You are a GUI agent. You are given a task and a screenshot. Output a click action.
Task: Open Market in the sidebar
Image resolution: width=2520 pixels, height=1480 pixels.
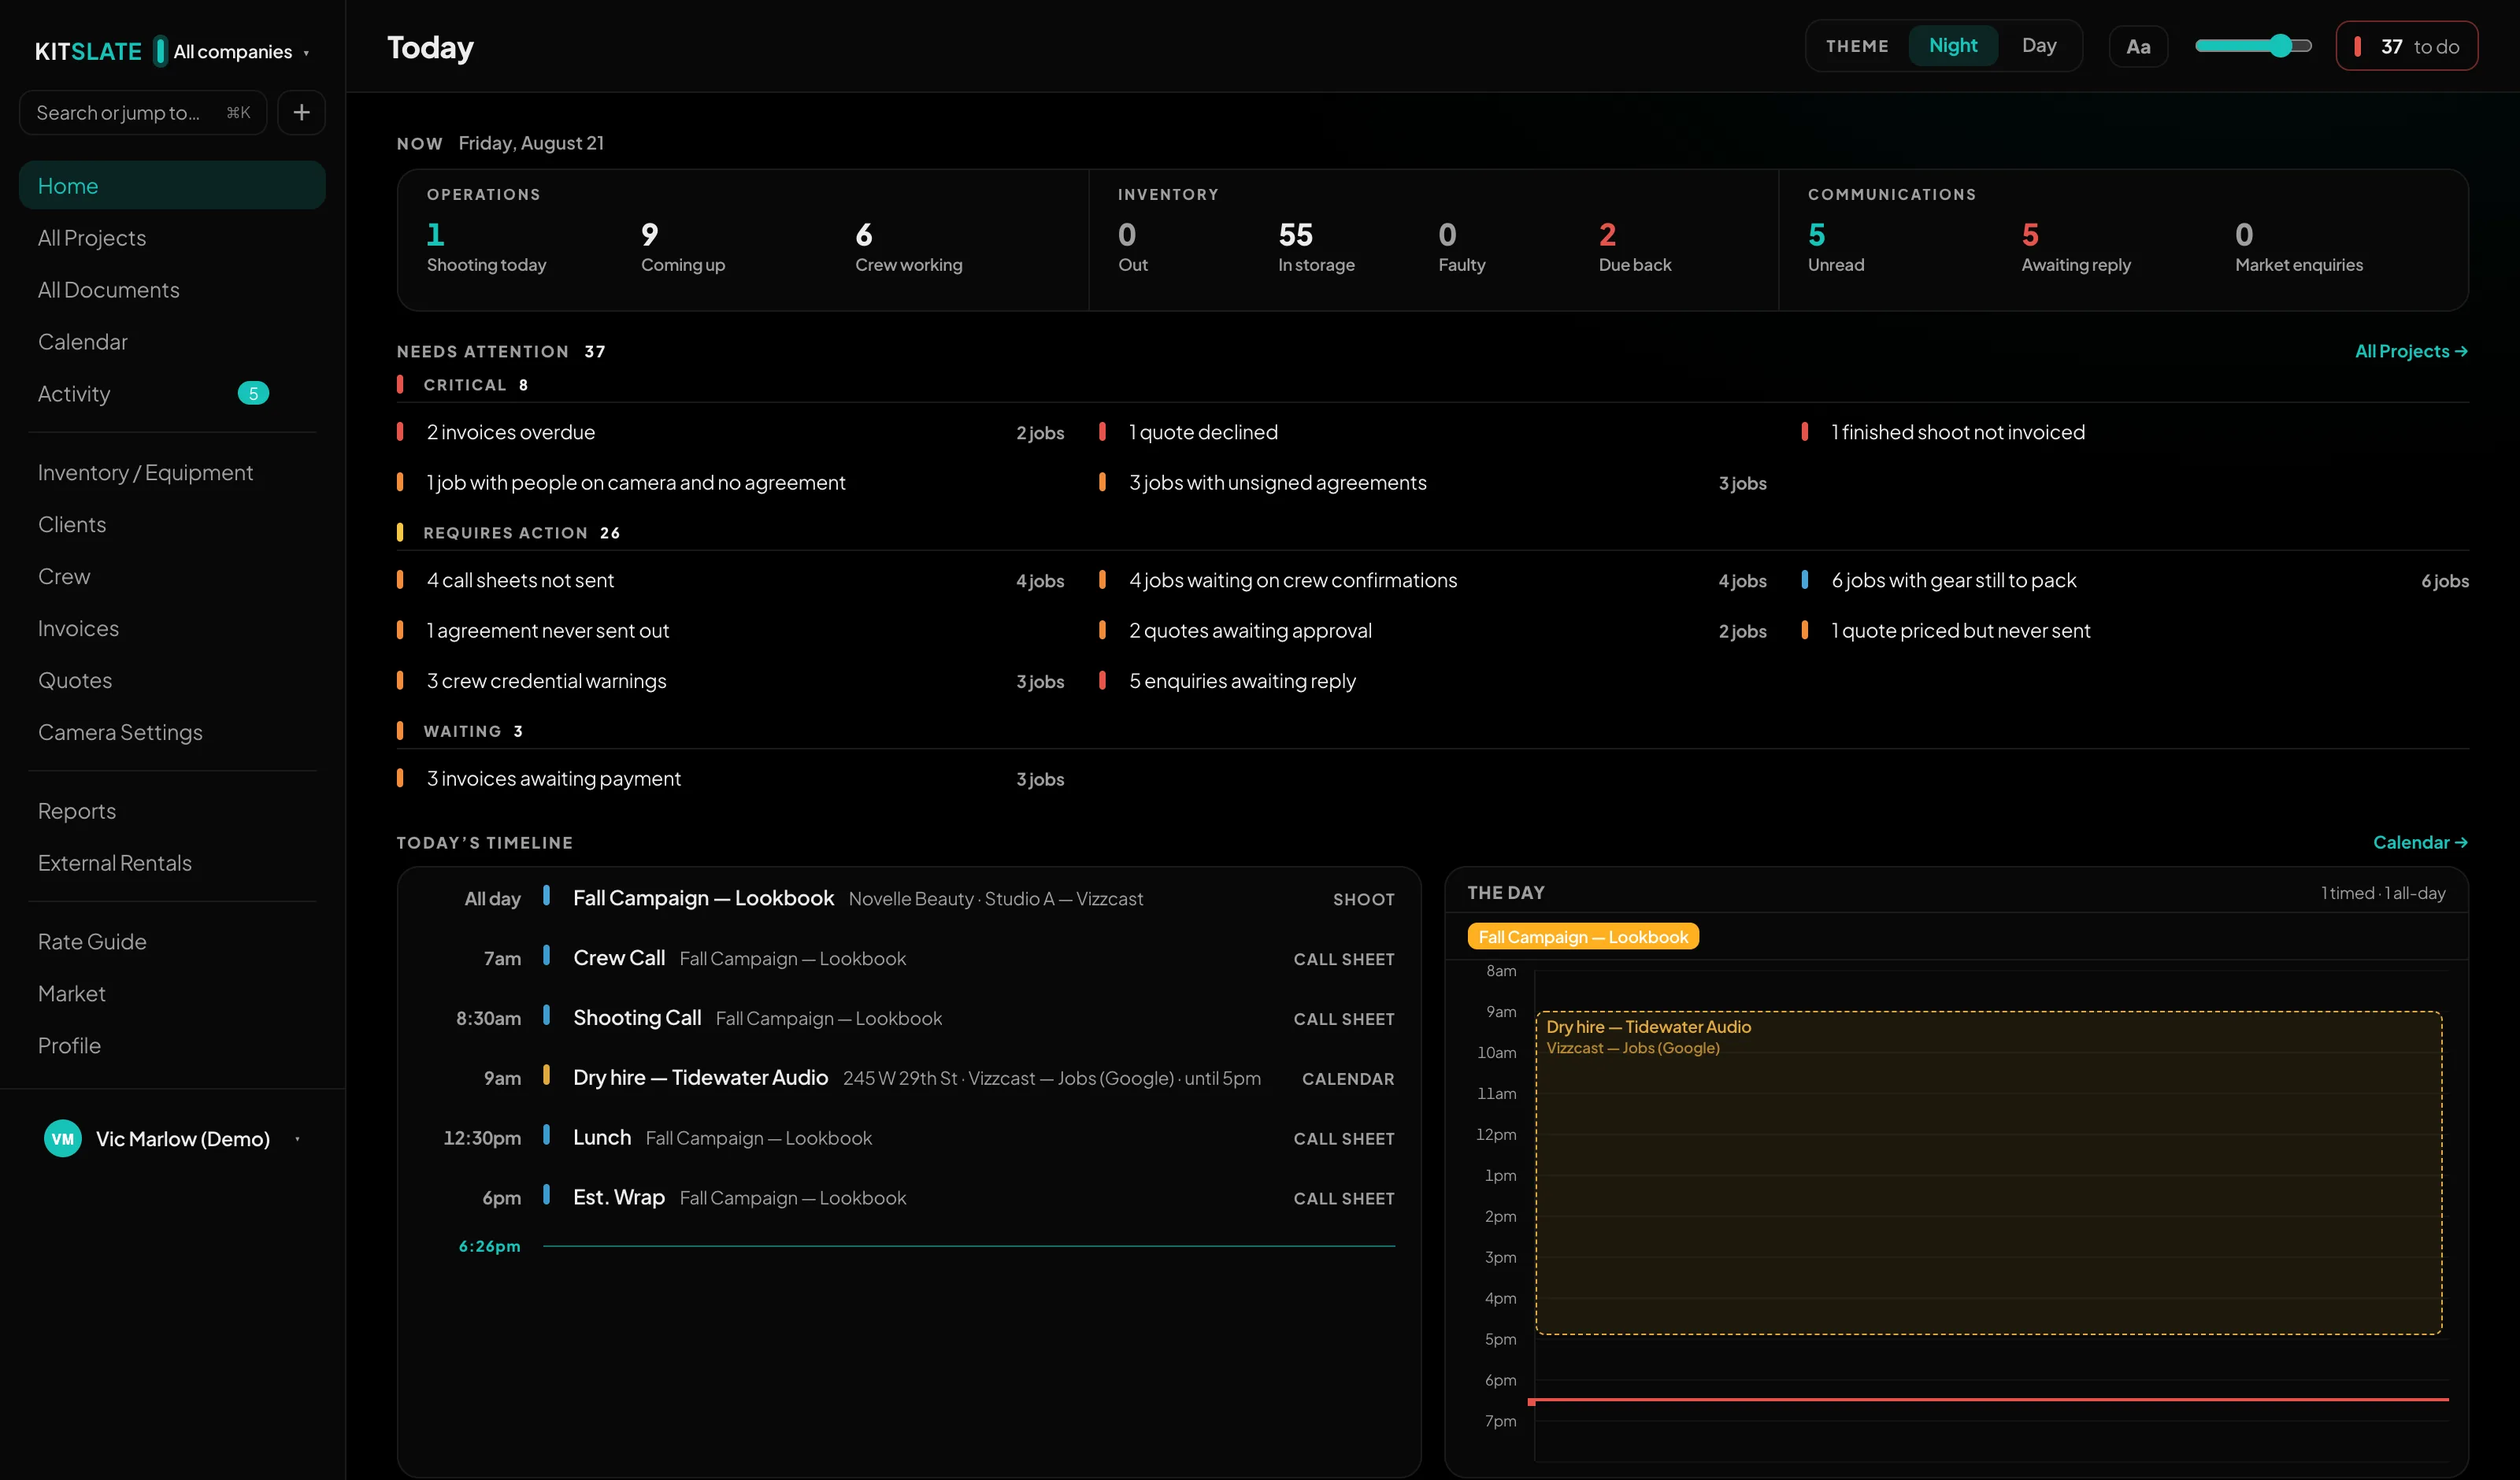point(172,993)
